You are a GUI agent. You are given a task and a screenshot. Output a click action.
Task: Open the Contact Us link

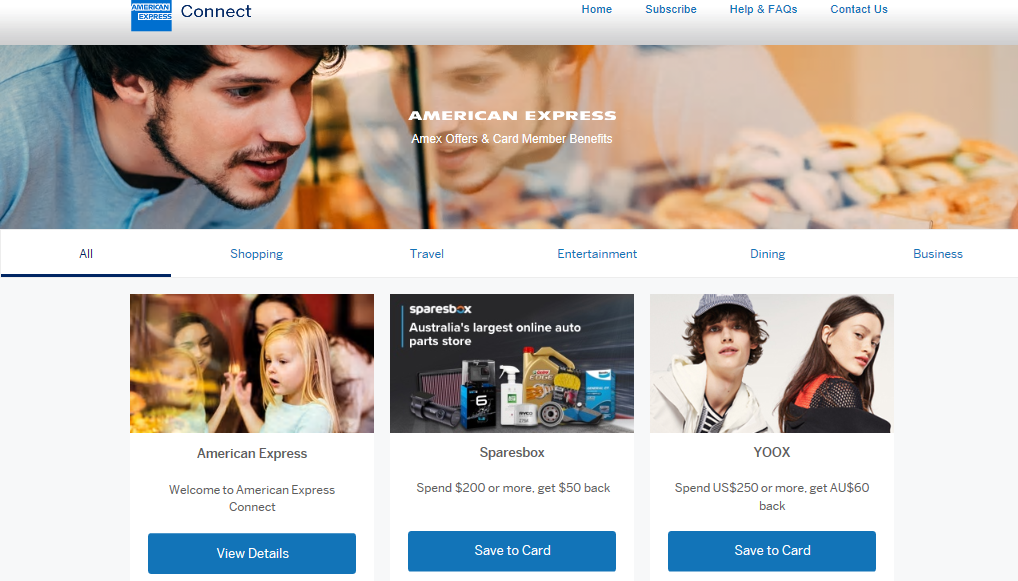(858, 9)
